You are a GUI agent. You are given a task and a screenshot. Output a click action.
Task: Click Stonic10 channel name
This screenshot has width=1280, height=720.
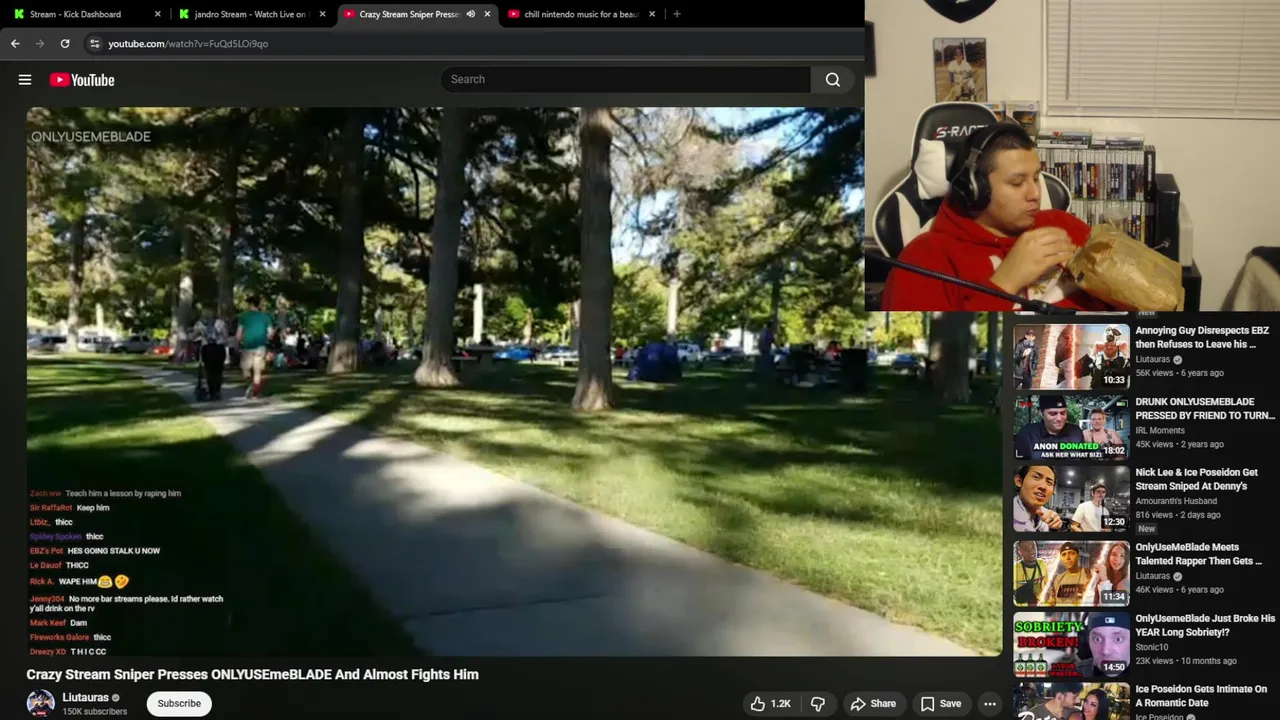[1153, 647]
